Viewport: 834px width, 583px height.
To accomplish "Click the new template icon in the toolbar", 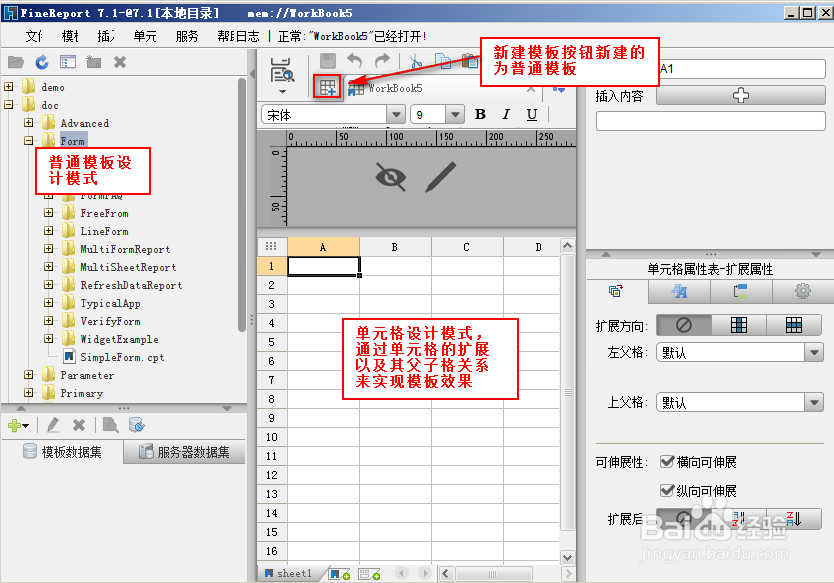I will (327, 86).
